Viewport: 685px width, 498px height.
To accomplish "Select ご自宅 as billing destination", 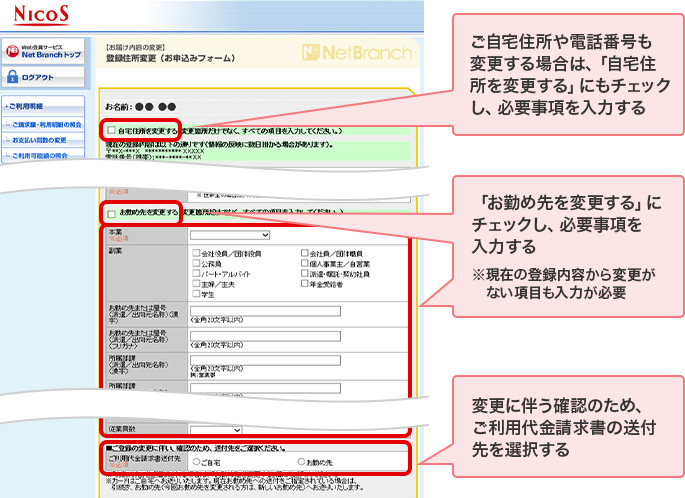I will coord(195,463).
